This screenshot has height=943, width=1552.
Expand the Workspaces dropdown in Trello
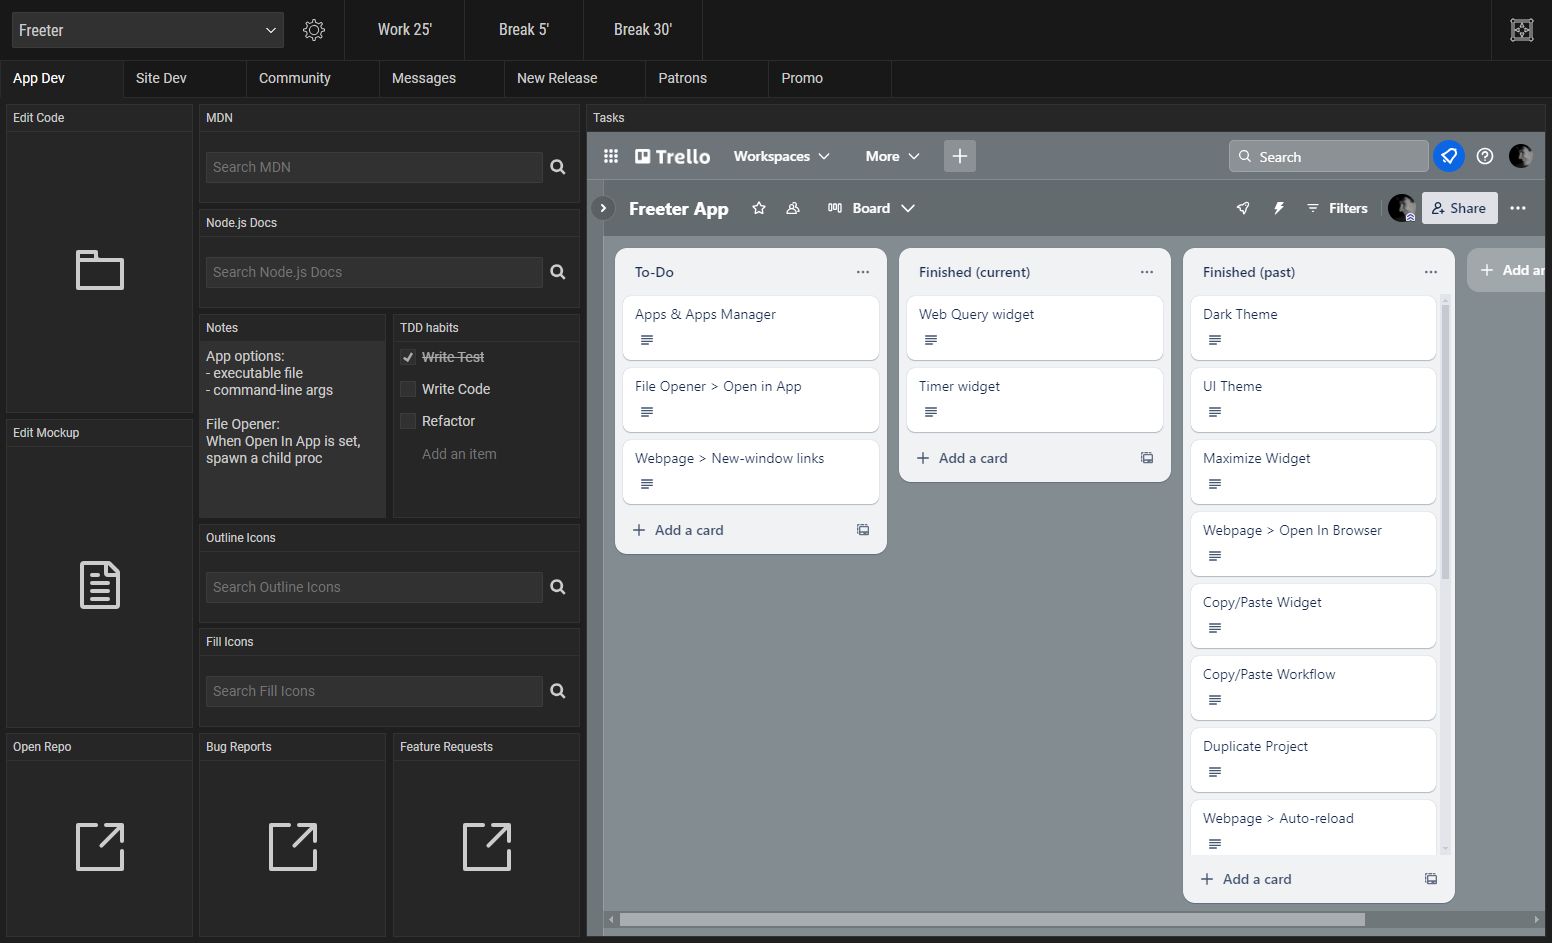click(782, 156)
